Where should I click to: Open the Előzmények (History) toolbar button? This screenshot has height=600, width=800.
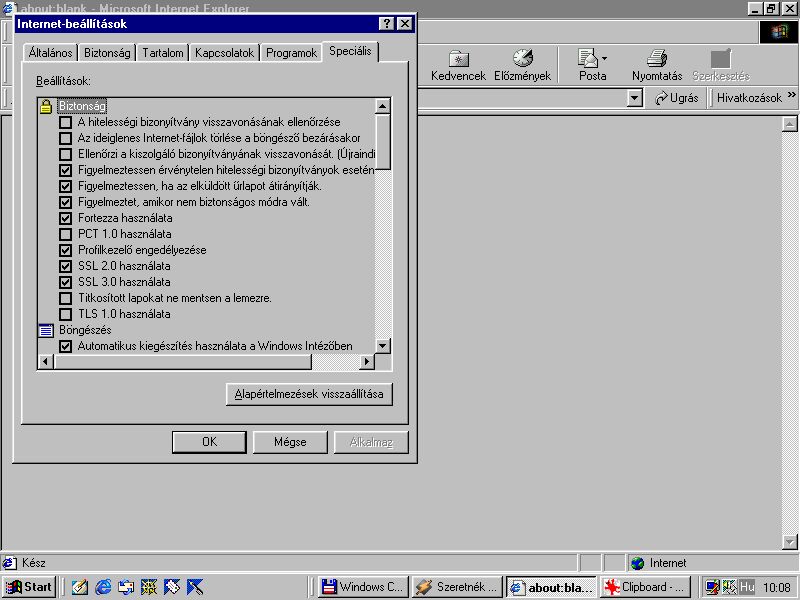tap(523, 65)
